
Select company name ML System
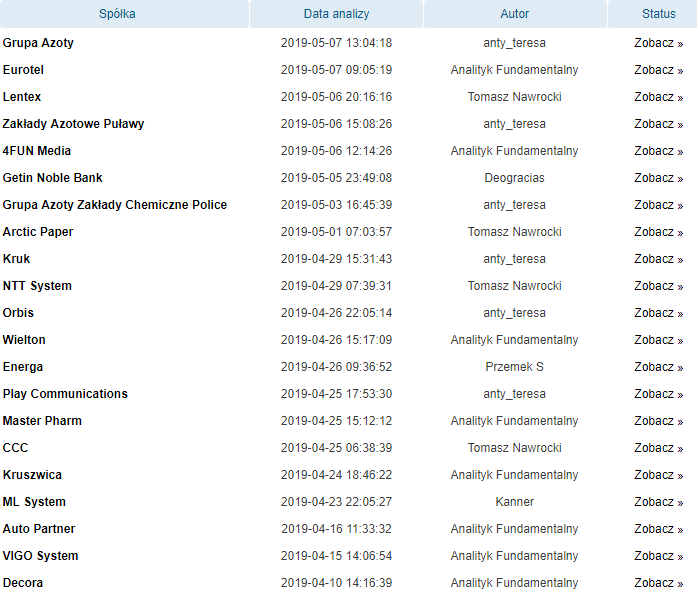point(34,502)
